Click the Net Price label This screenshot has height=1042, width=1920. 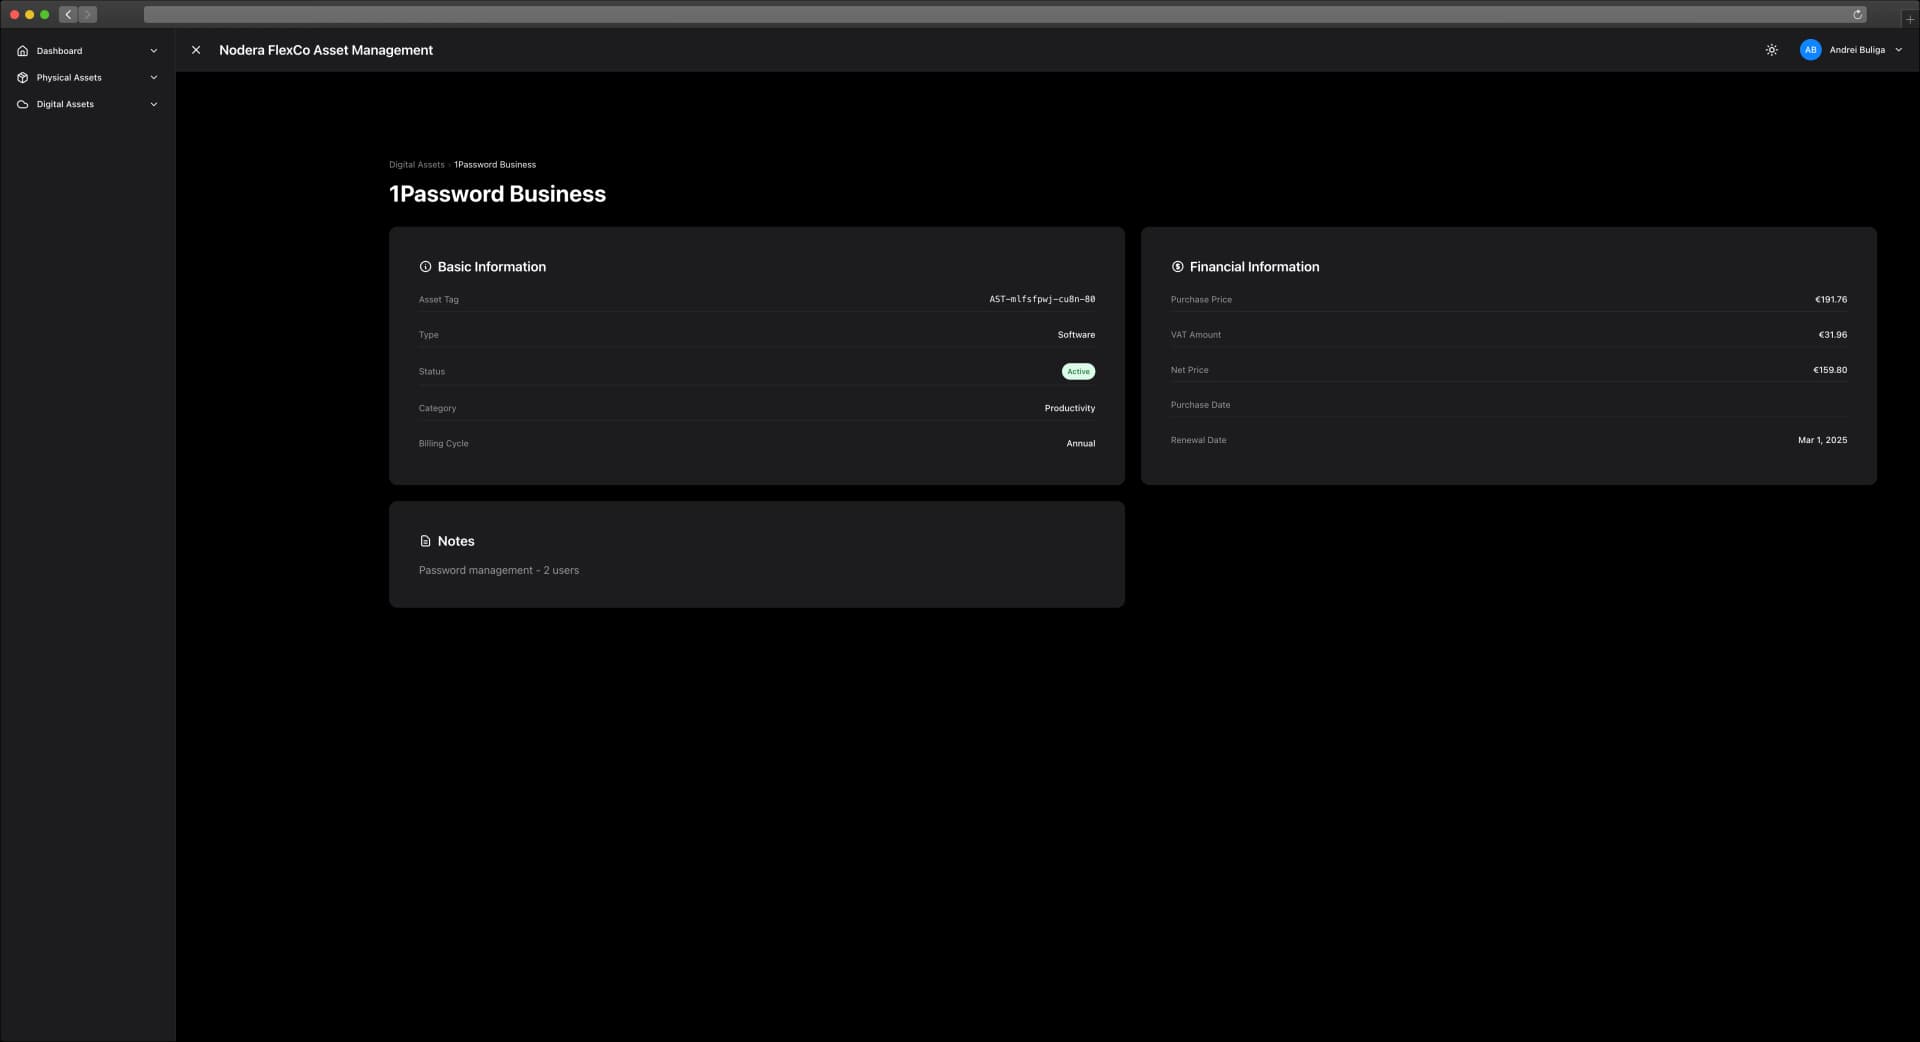point(1189,370)
